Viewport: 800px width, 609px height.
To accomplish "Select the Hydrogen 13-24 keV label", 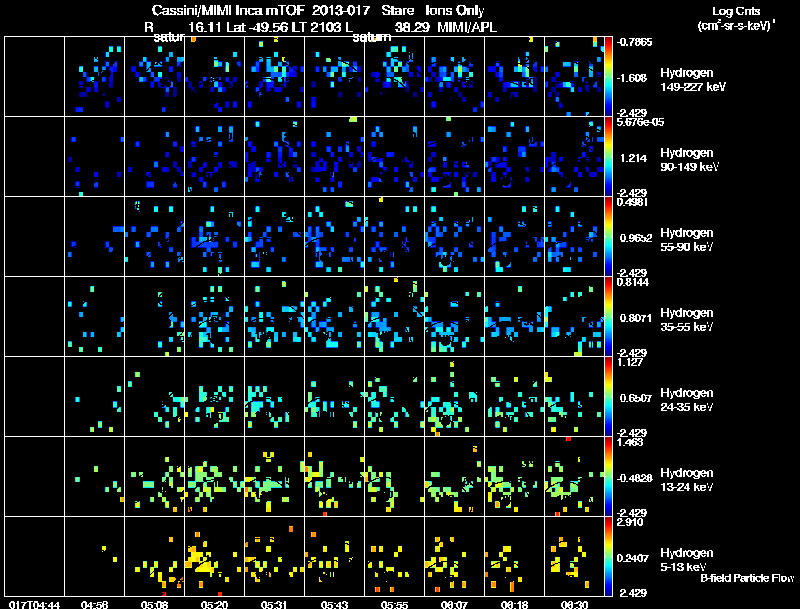I will coord(687,480).
